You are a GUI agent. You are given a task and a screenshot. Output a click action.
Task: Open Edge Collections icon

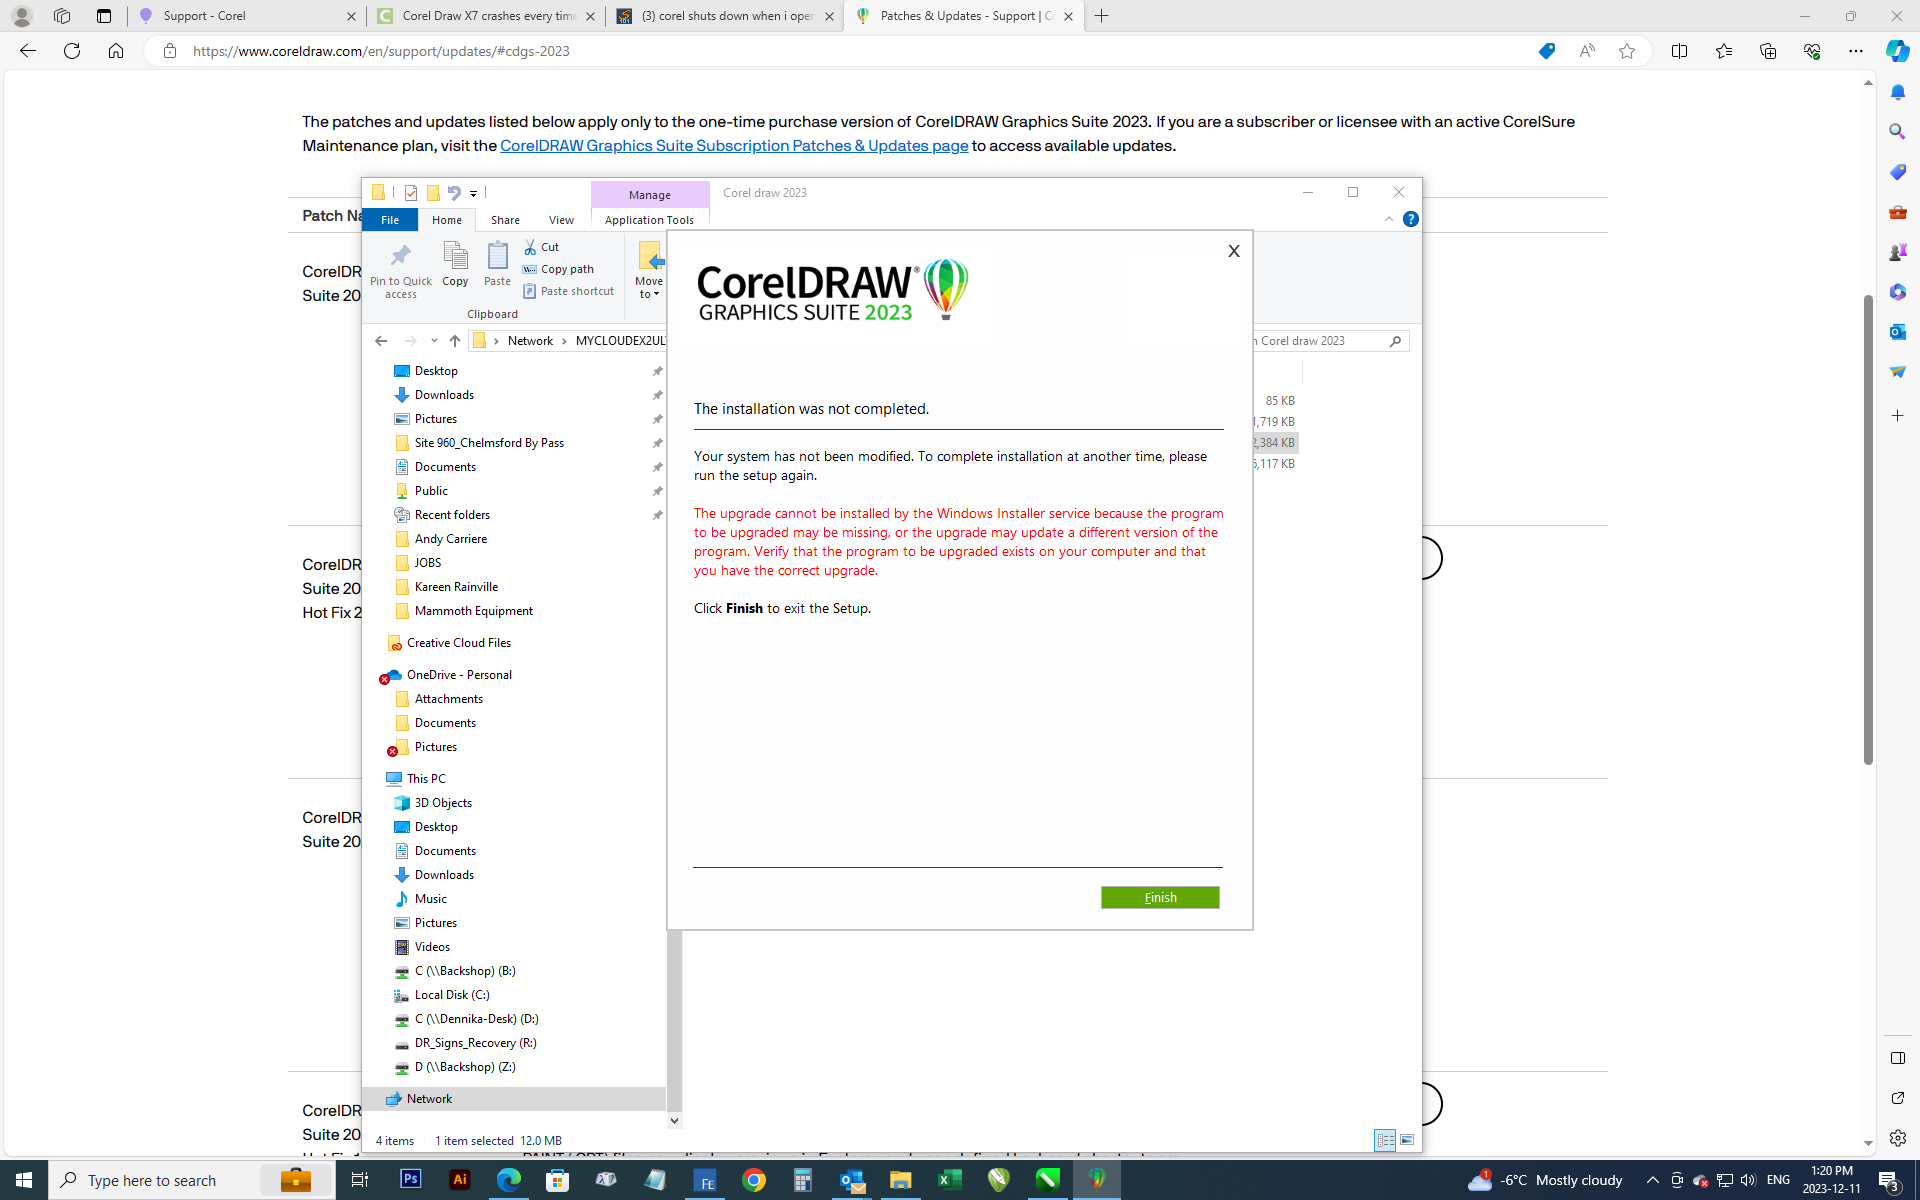(x=1768, y=51)
